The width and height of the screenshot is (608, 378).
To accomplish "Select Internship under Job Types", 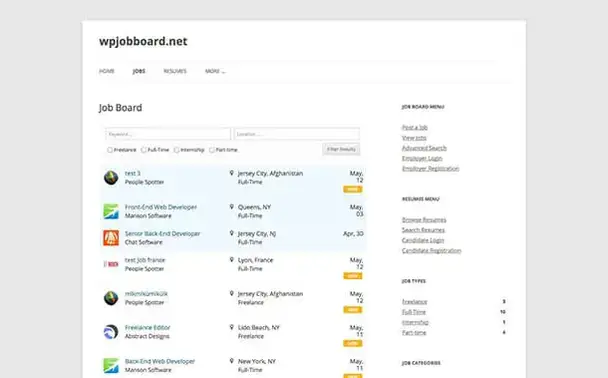I will (415, 322).
